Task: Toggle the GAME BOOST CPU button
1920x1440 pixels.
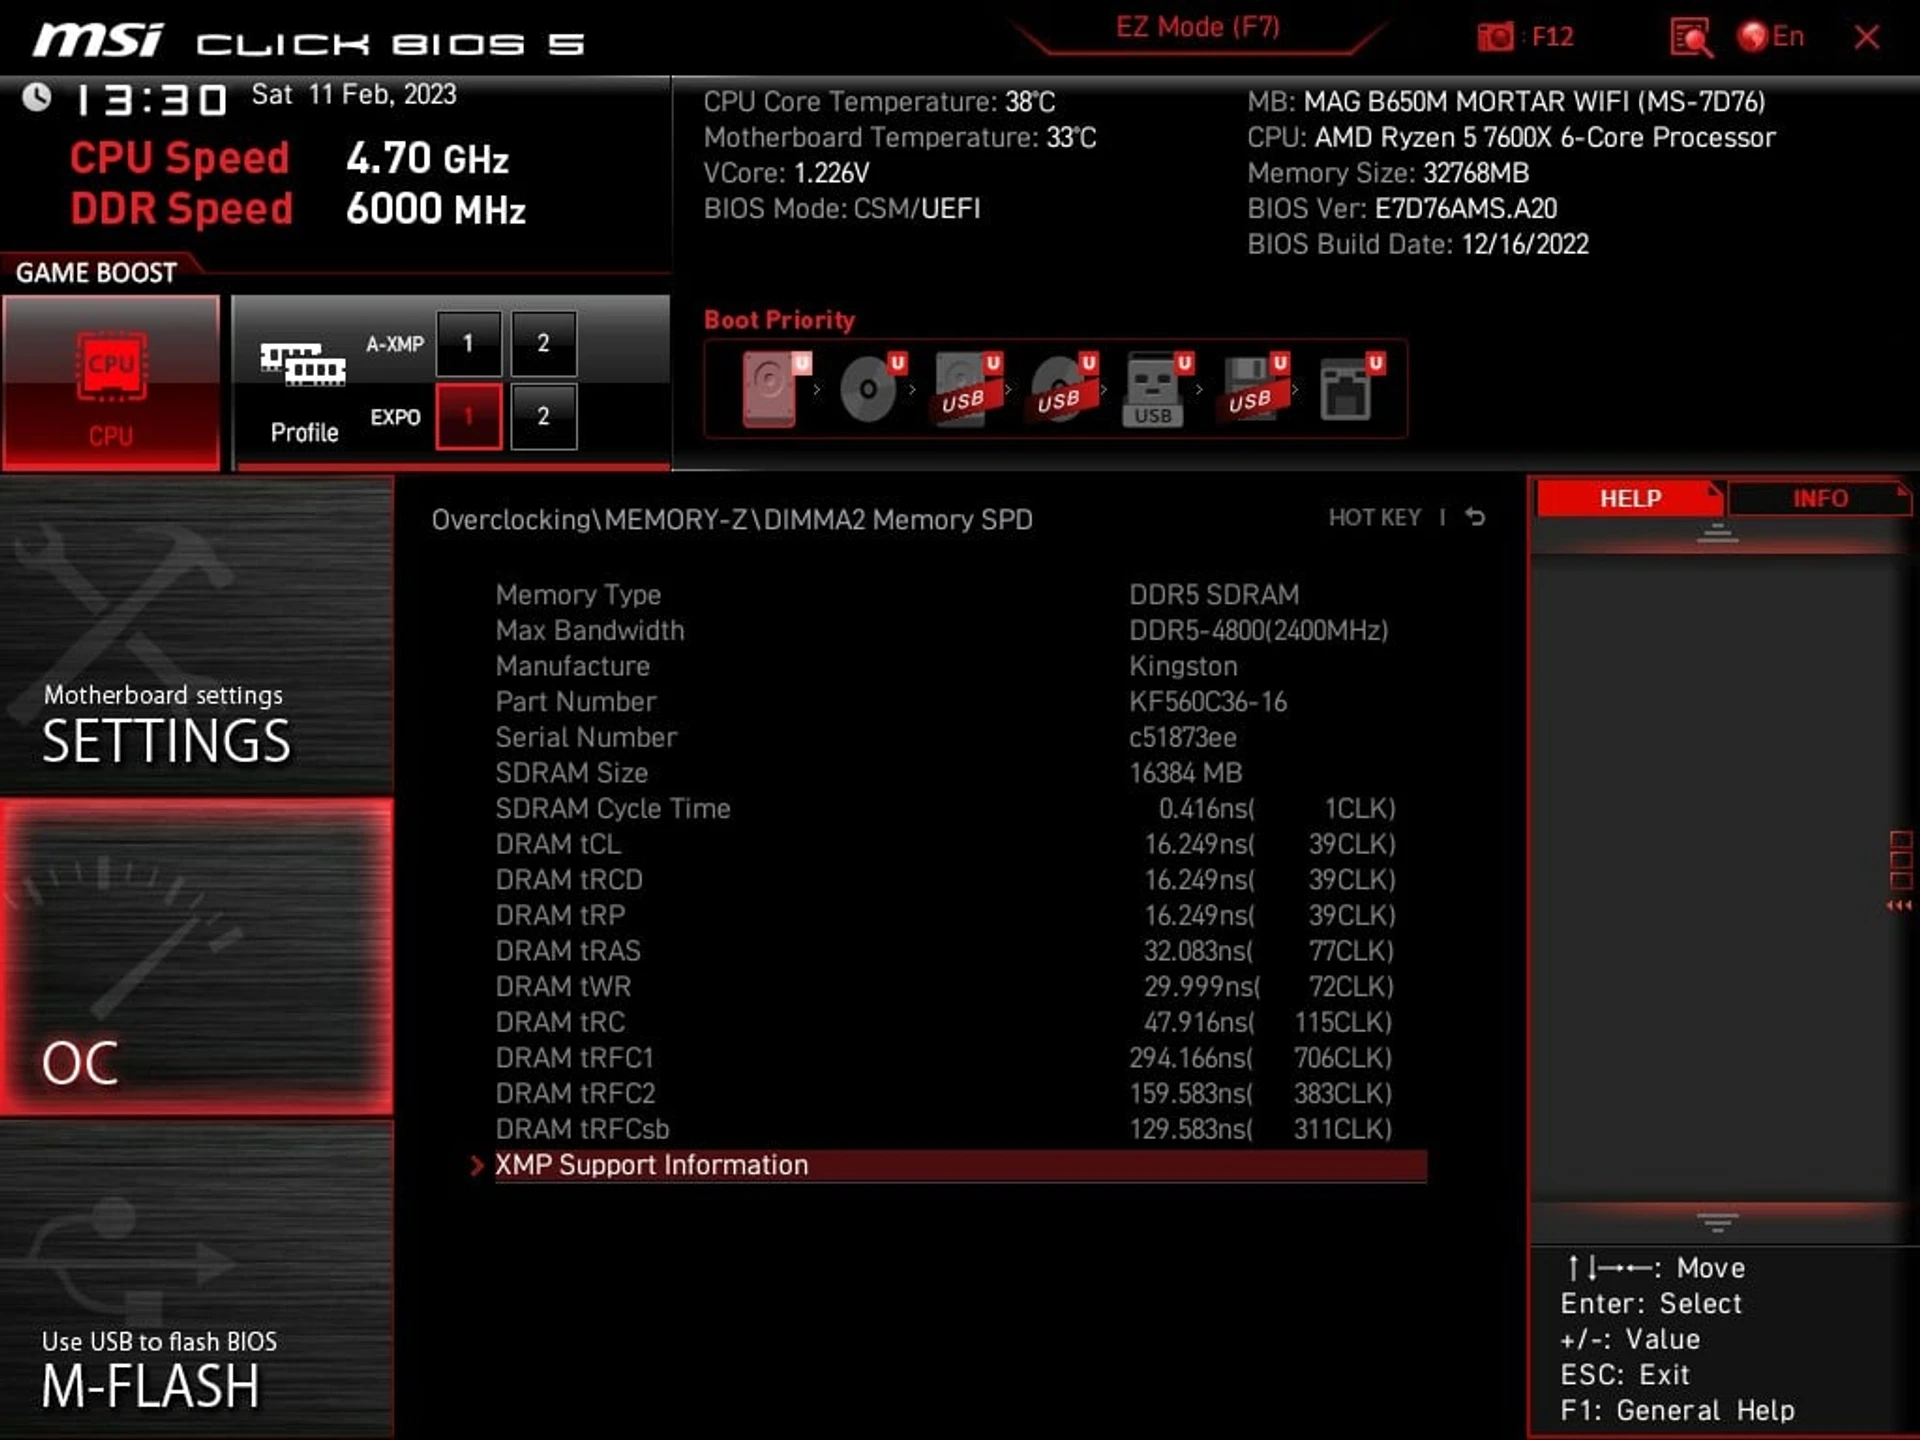Action: (111, 381)
